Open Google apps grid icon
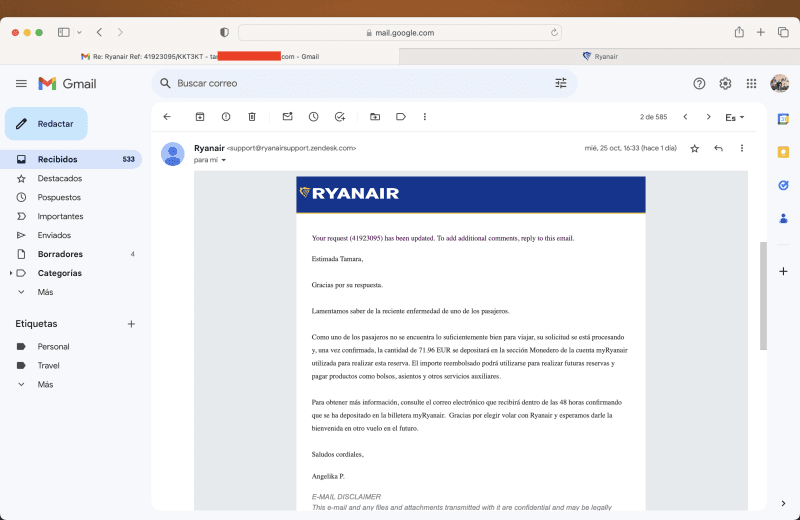 coord(751,83)
